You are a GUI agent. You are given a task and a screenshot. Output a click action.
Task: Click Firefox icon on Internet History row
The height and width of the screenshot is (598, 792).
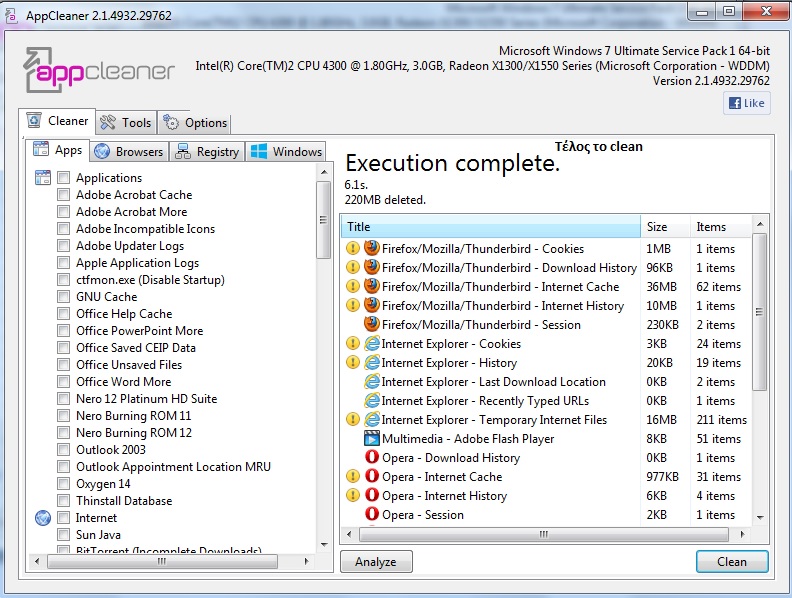pos(372,305)
